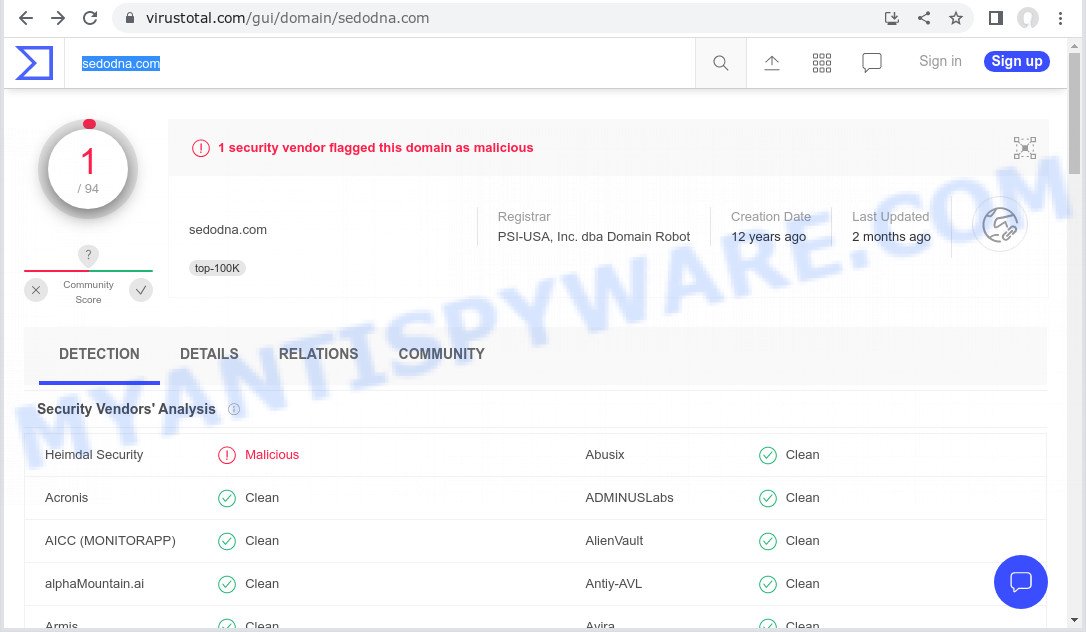
Task: Bookmark this page with the star icon
Action: pos(956,18)
